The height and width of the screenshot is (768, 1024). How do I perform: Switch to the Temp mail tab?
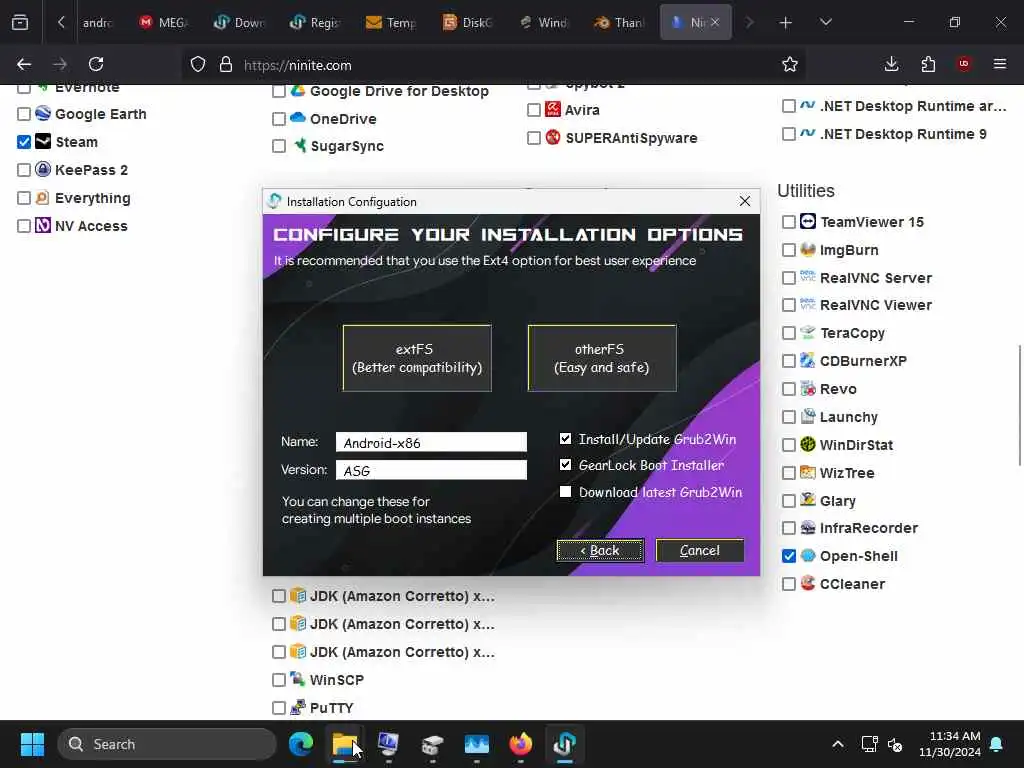[x=391, y=22]
